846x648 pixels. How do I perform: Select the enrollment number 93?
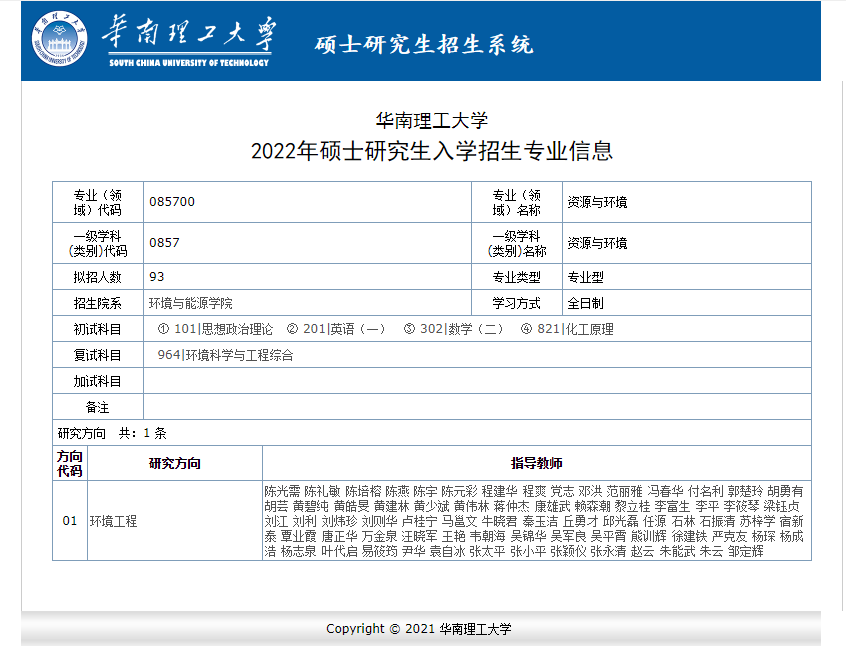click(156, 277)
